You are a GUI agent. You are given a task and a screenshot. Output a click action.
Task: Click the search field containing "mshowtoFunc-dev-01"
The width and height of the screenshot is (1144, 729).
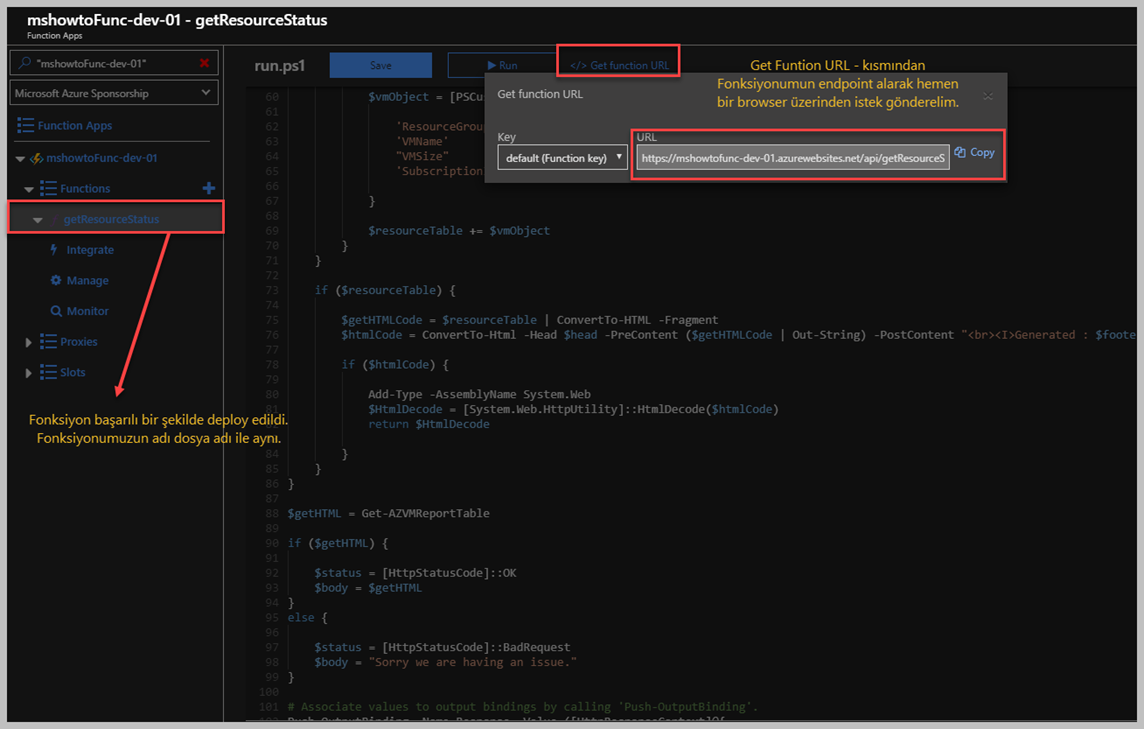click(x=114, y=63)
